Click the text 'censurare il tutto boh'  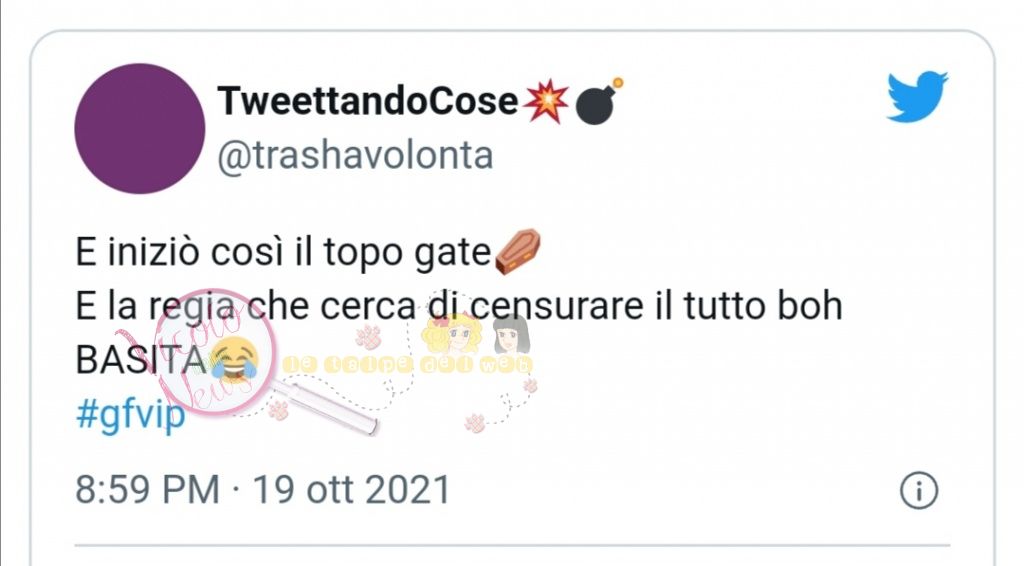[x=655, y=306]
